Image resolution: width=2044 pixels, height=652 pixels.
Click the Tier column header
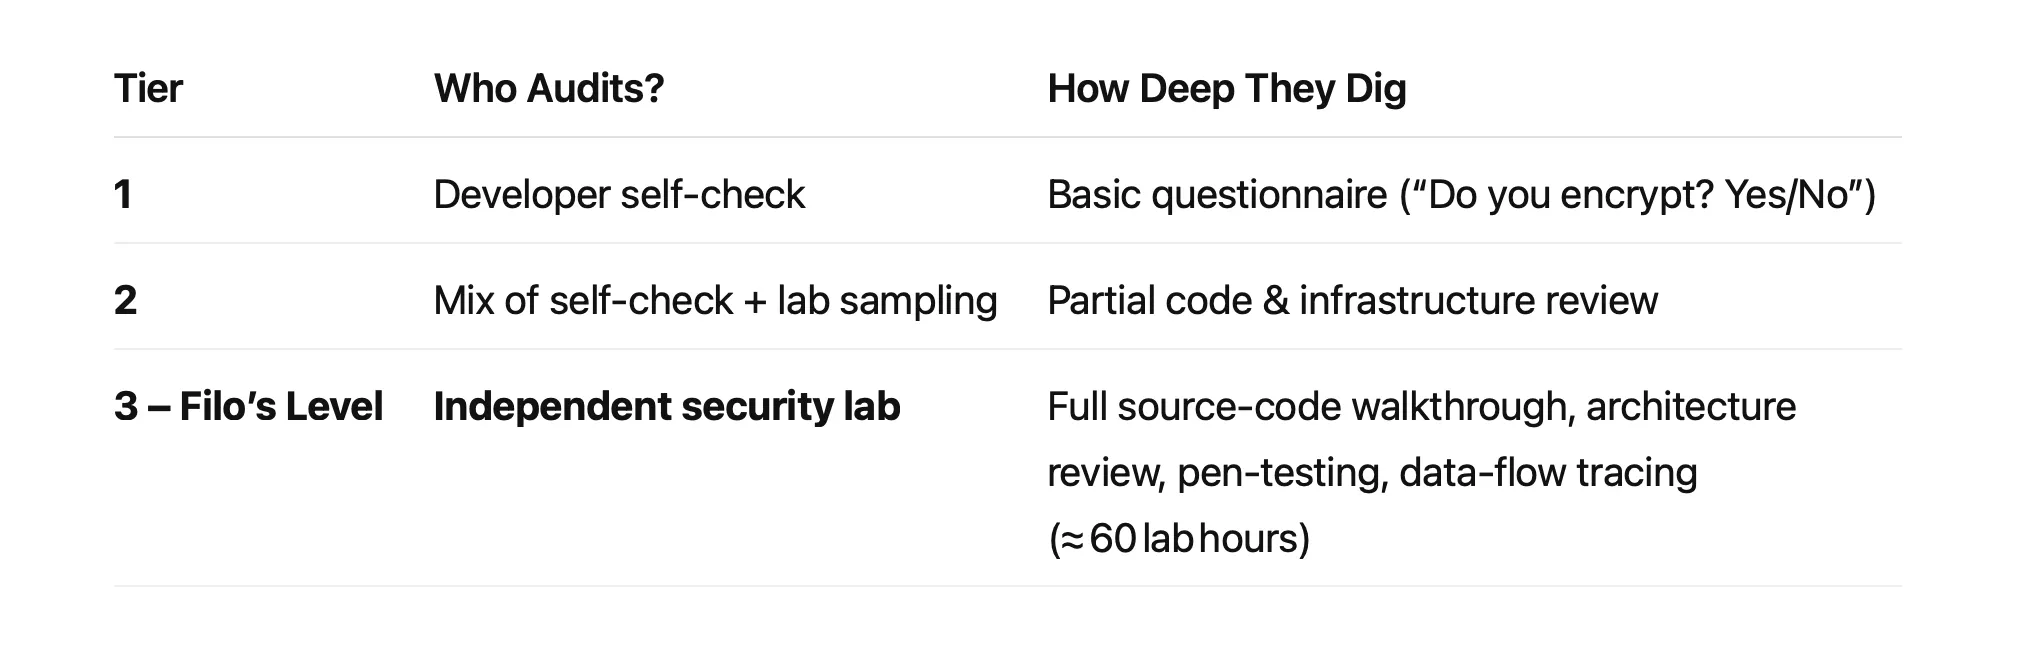[148, 89]
